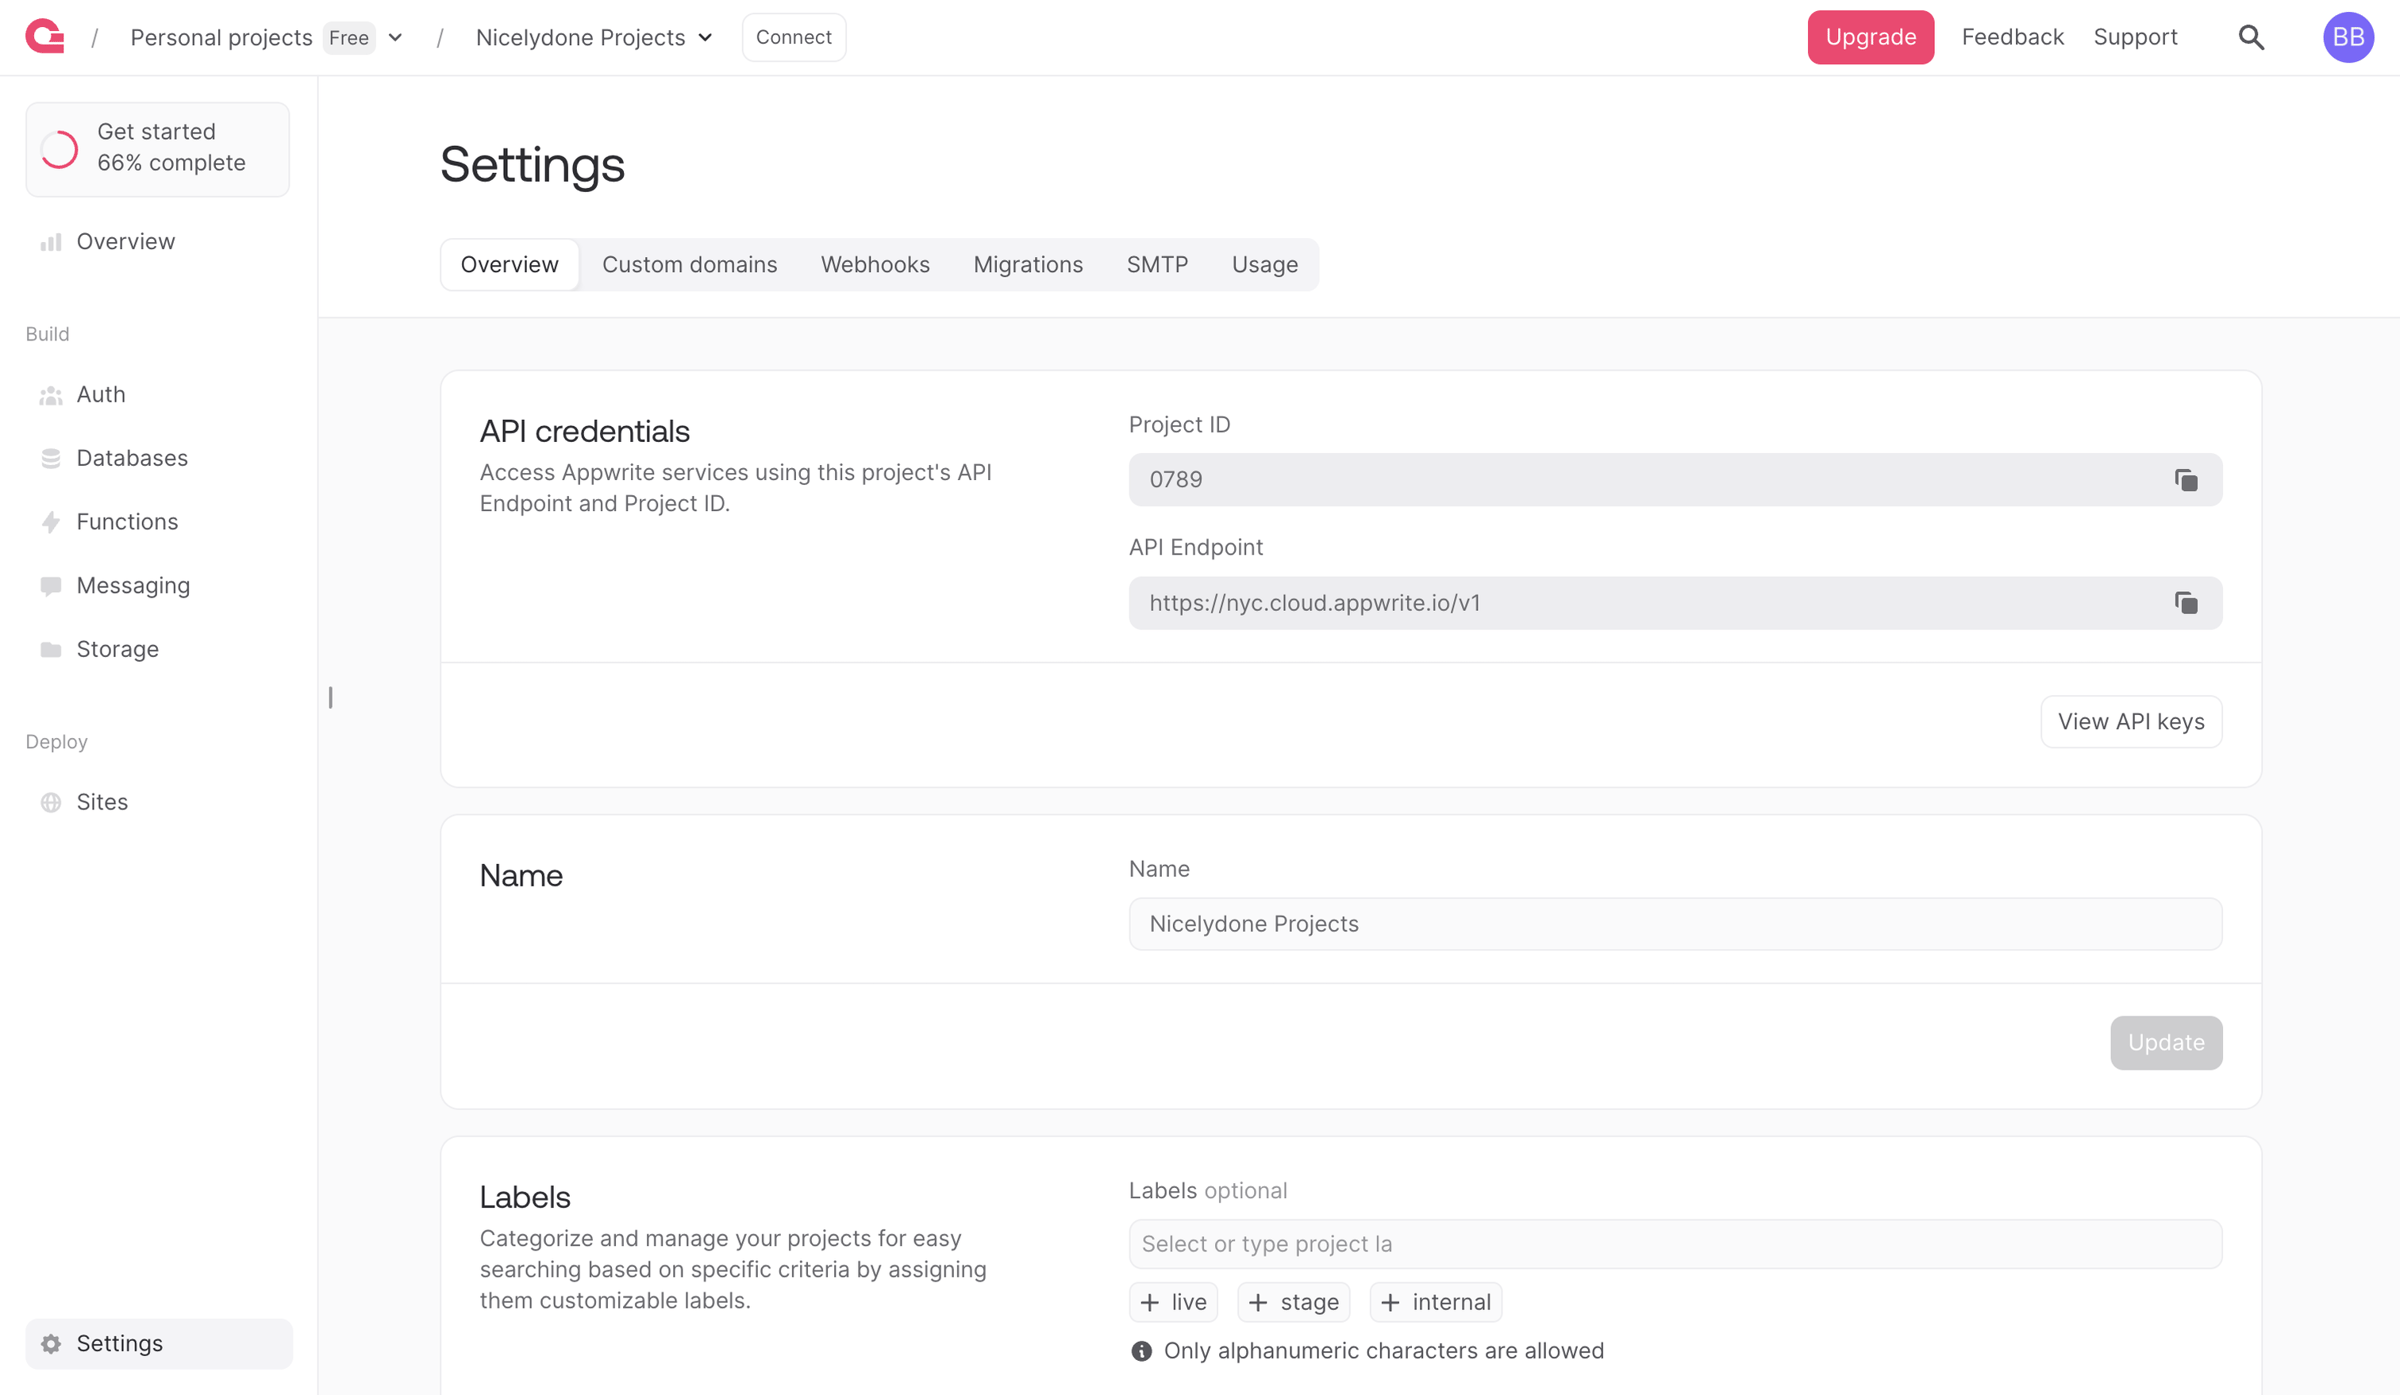
Task: Open the search magnifier icon
Action: pyautogui.click(x=2251, y=37)
